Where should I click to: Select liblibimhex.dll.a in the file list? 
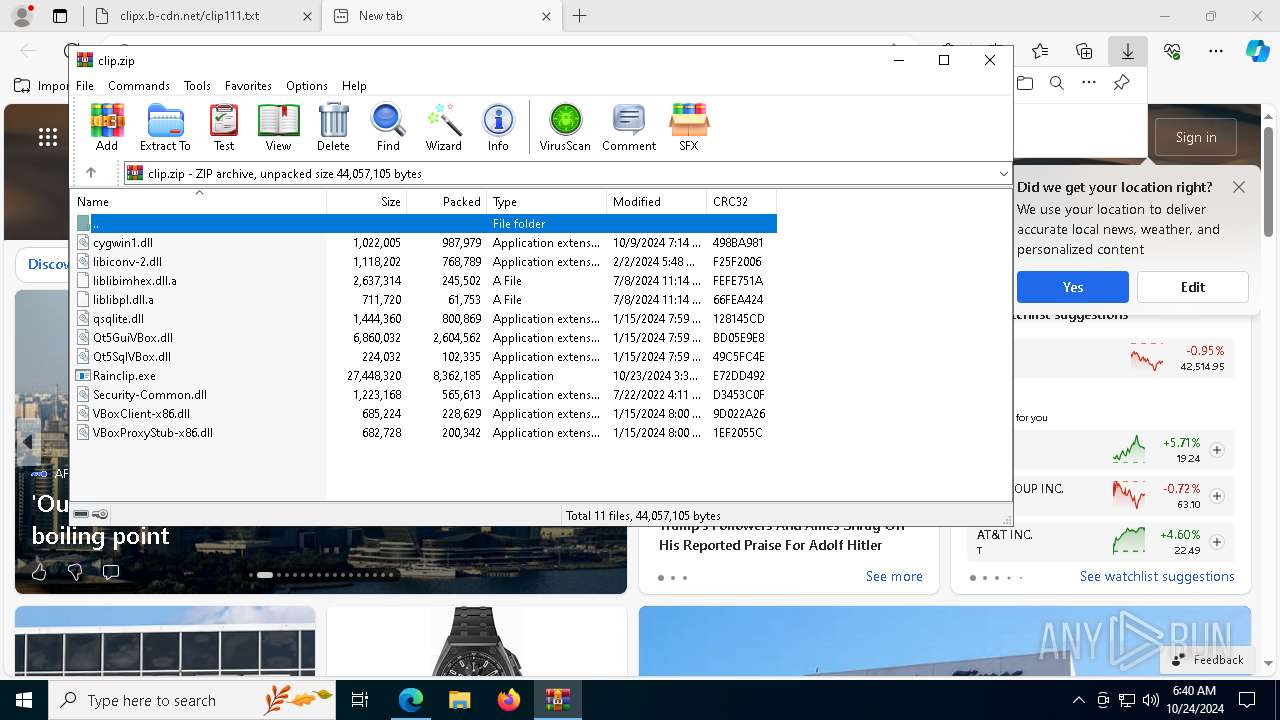(425, 281)
